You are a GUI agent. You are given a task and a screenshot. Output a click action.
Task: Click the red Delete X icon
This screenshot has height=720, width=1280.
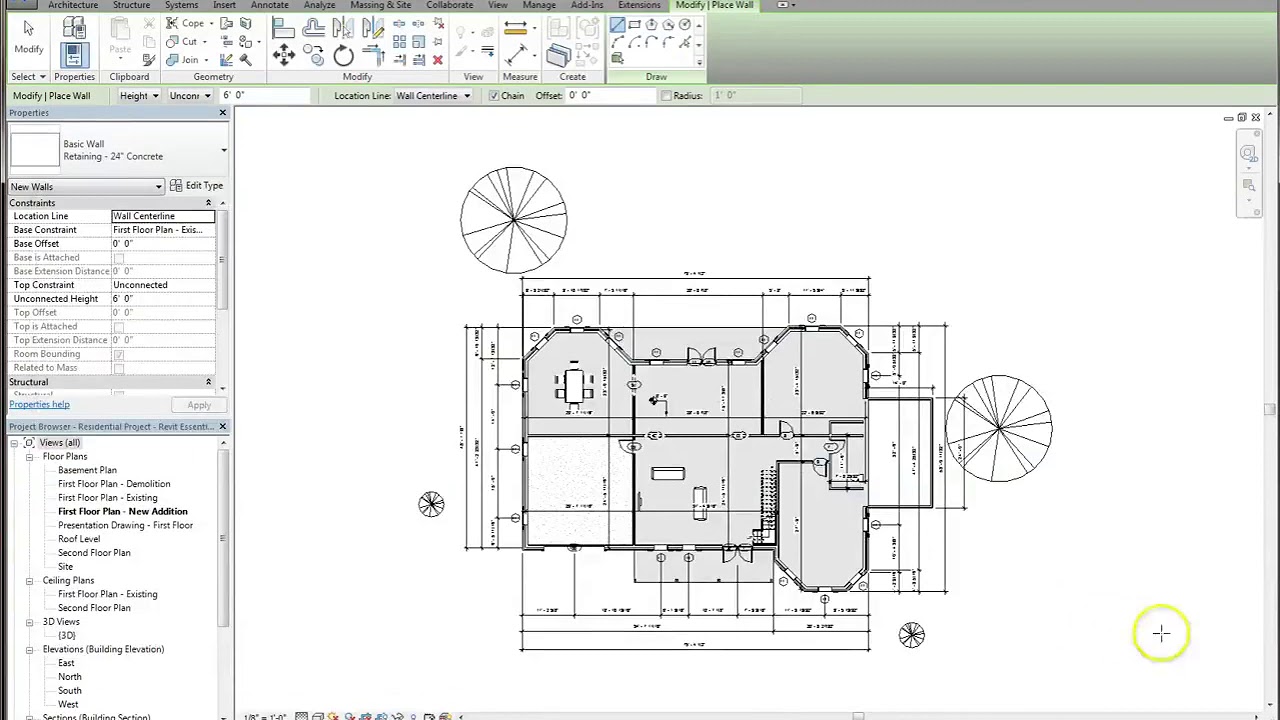[x=438, y=60]
